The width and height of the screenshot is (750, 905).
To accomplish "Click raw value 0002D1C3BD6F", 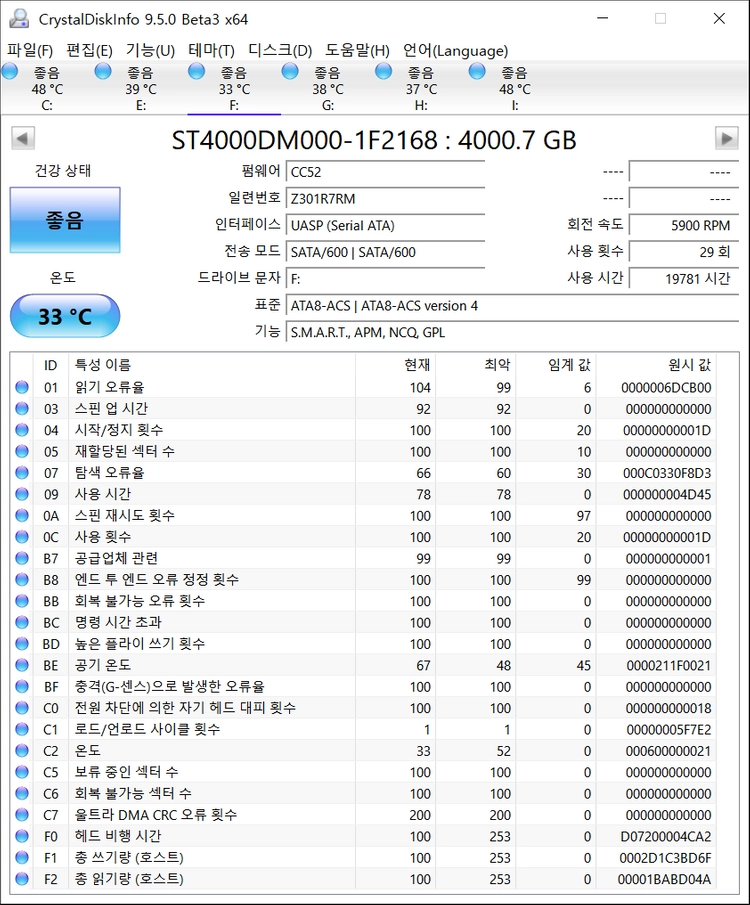I will [666, 857].
